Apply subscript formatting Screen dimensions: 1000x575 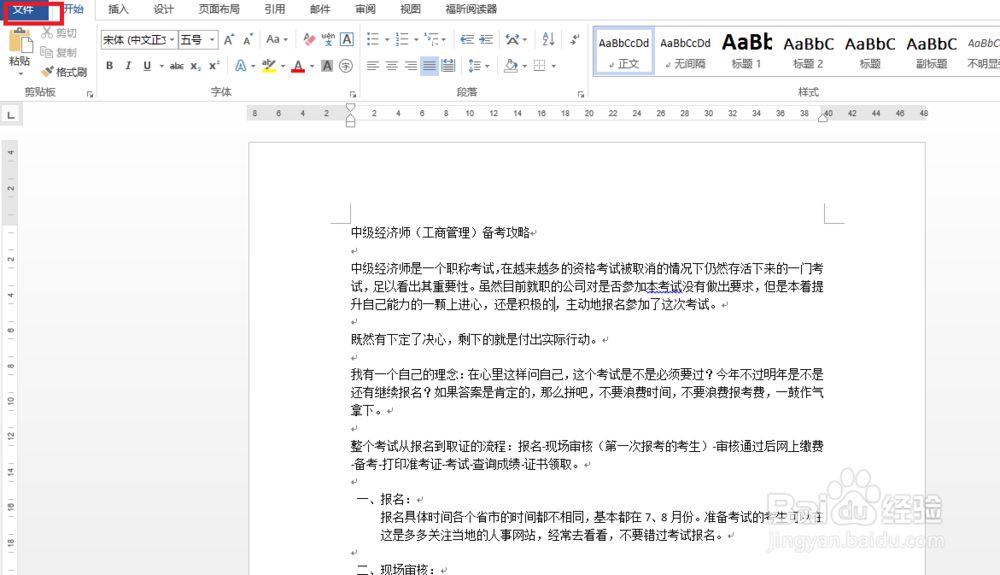tap(196, 66)
